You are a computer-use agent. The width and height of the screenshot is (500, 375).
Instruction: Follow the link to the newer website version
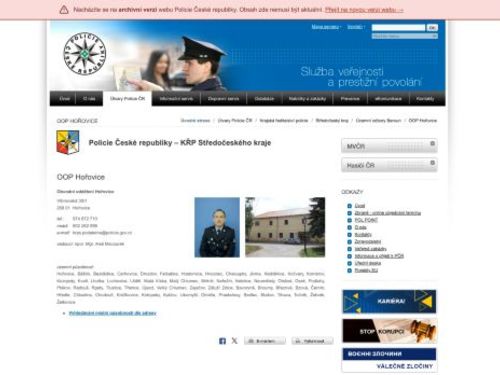[x=364, y=10]
